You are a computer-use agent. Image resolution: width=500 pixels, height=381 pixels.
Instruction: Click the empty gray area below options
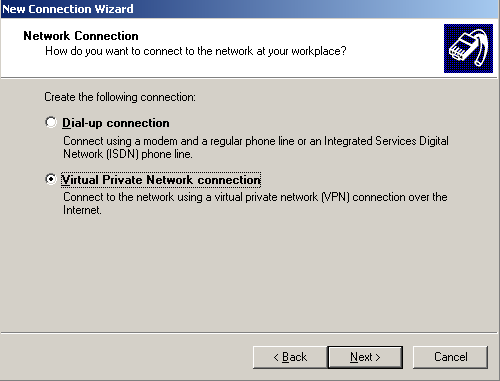pos(250,273)
